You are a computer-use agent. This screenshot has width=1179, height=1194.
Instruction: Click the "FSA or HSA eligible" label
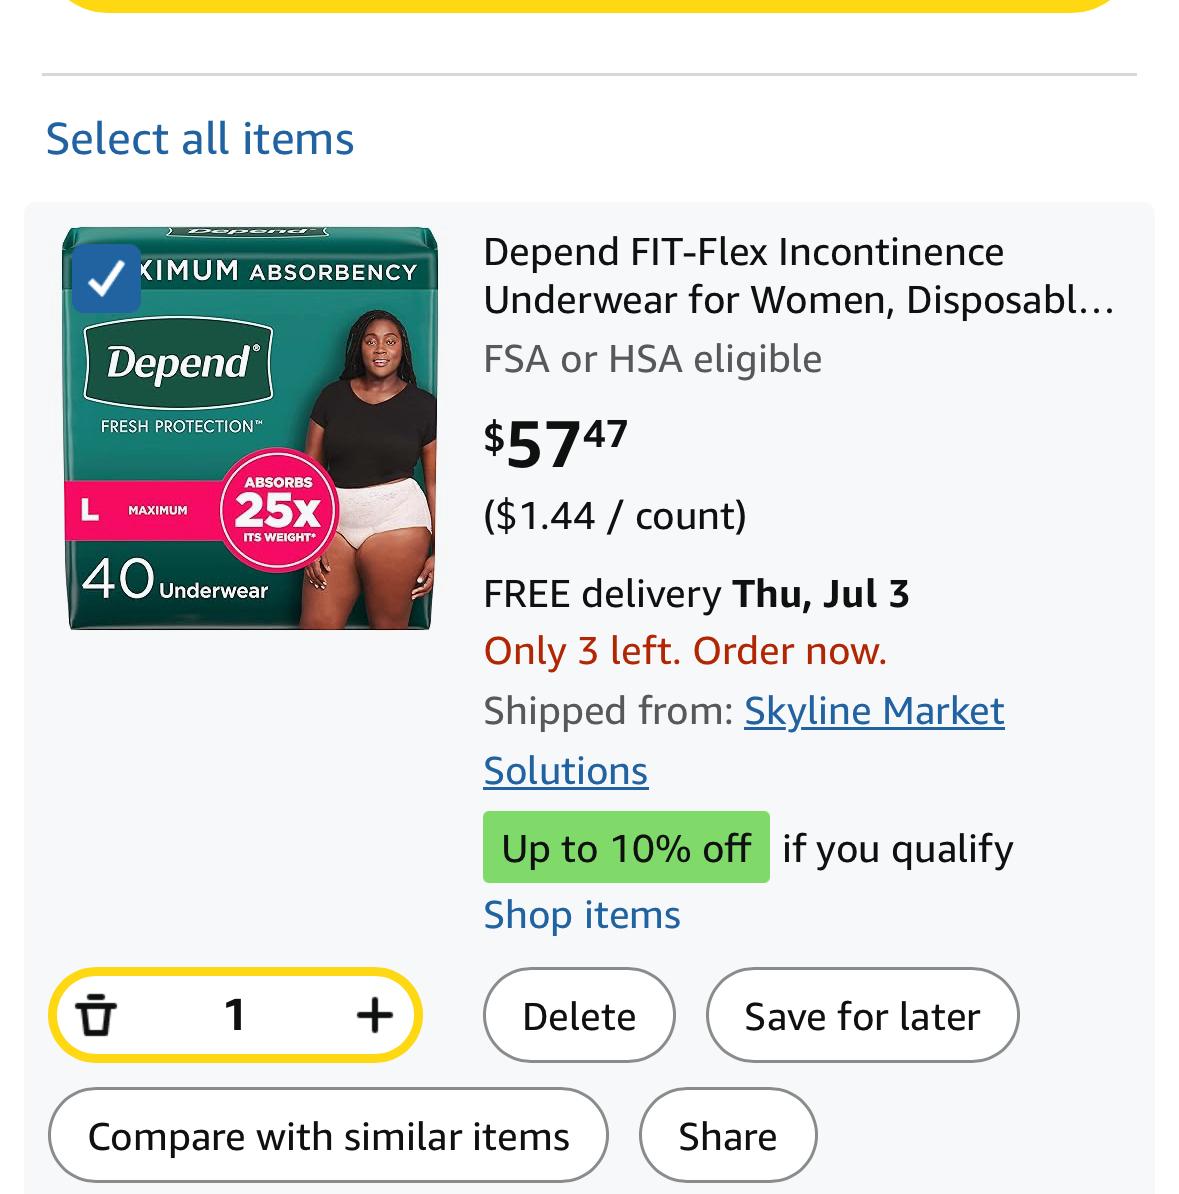pos(652,359)
